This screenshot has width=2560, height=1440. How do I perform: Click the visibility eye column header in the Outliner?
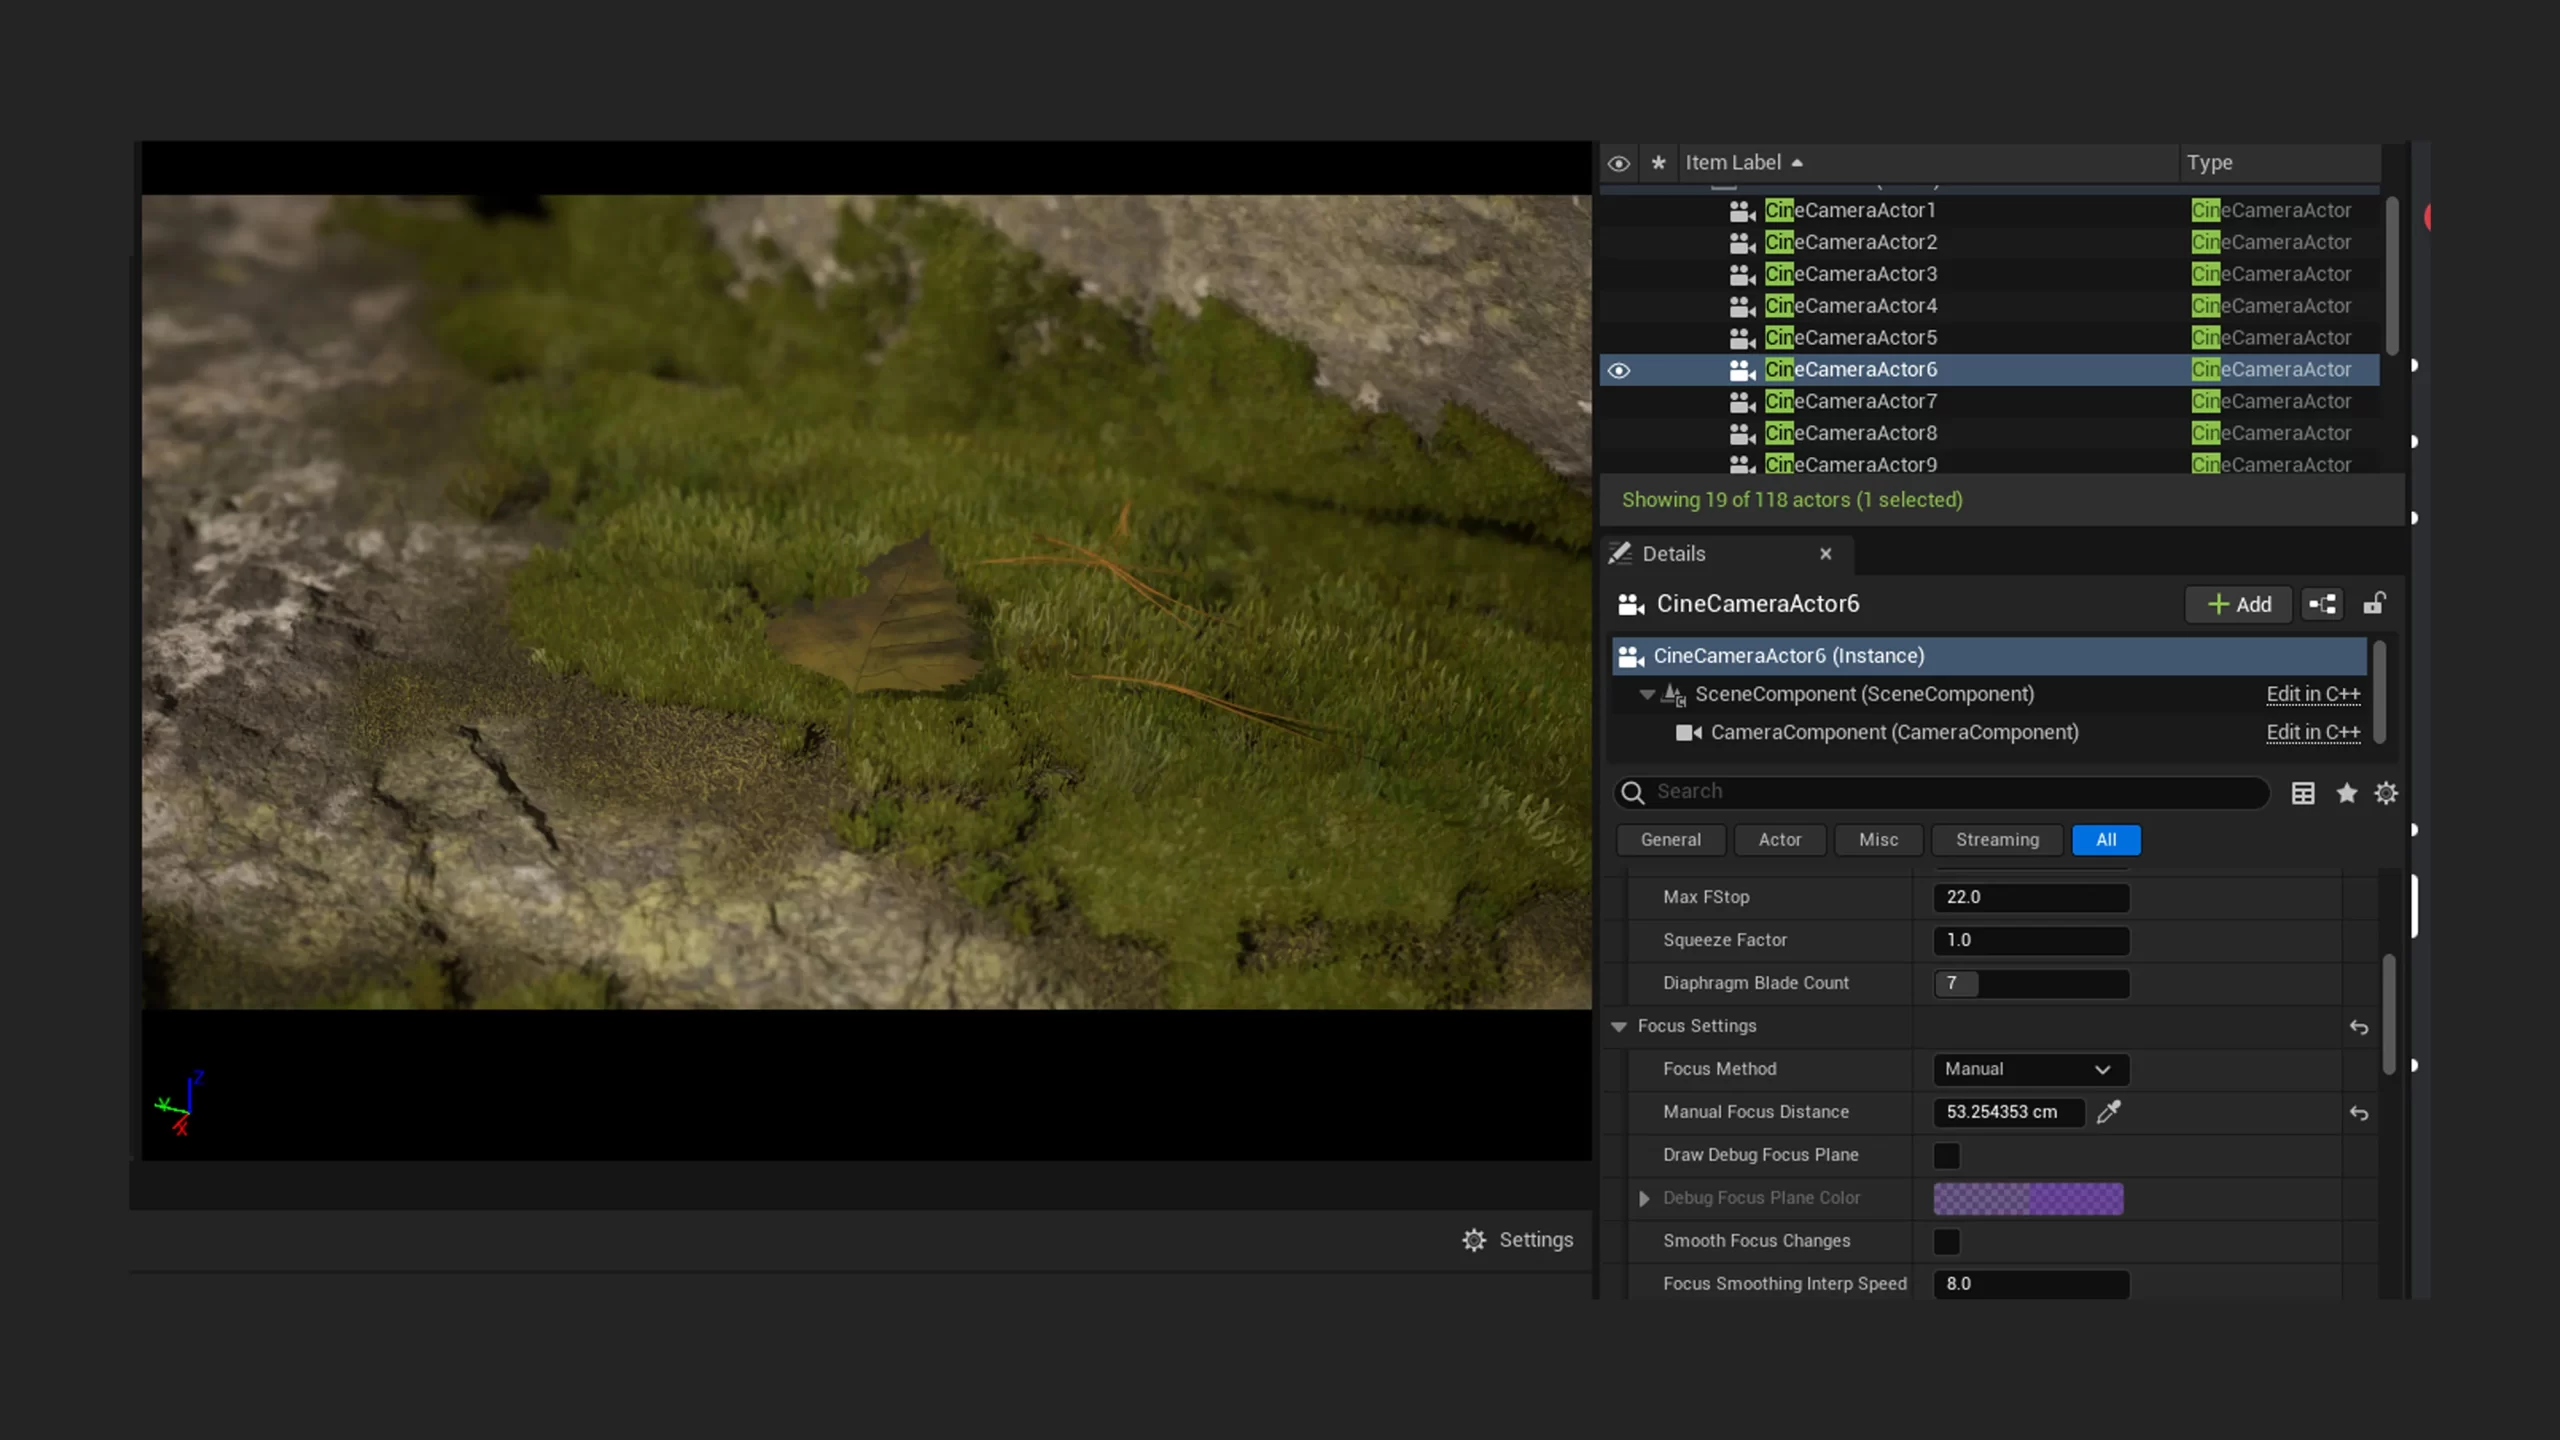1618,163
